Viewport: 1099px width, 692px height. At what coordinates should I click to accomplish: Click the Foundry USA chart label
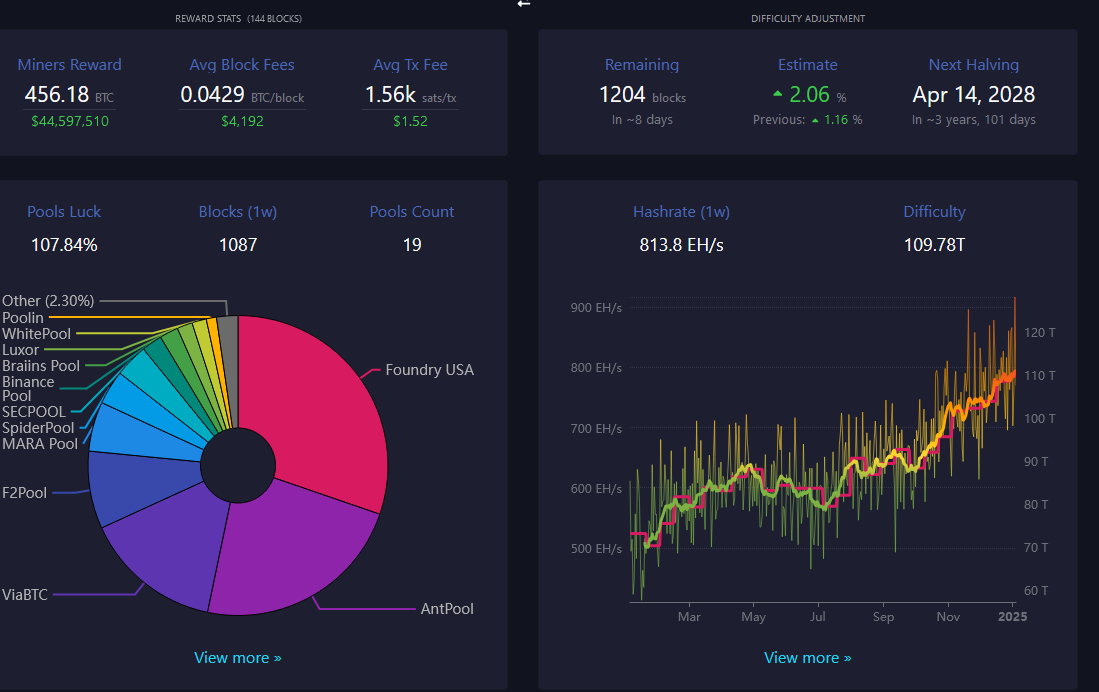(x=429, y=370)
